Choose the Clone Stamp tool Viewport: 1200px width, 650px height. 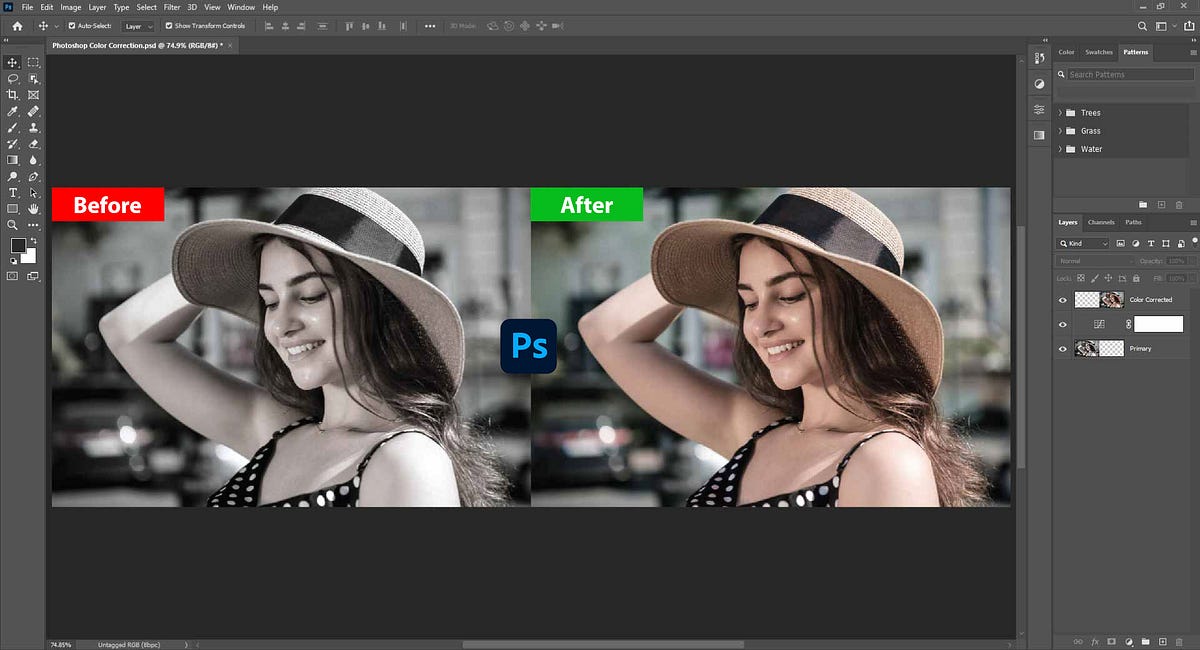click(x=33, y=127)
